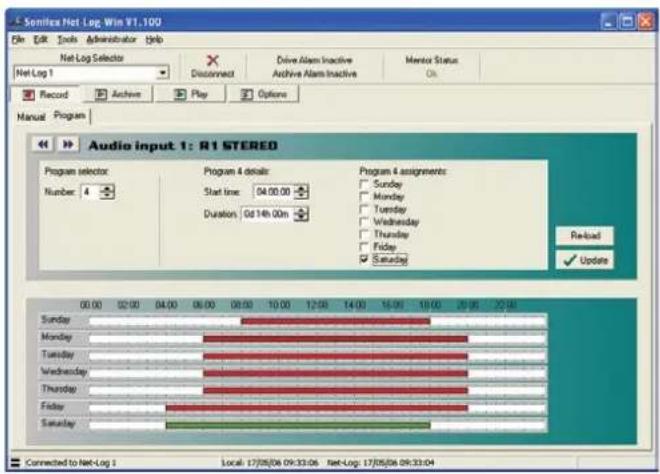Go to previous audio input with rewind arrows
Image resolution: width=660 pixels, height=474 pixels.
[43, 144]
